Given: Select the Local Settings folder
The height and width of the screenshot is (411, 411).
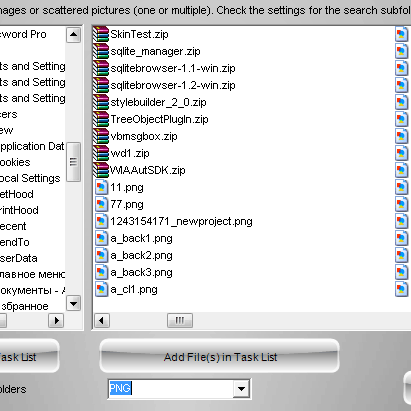Looking at the screenshot, I should [x=30, y=178].
